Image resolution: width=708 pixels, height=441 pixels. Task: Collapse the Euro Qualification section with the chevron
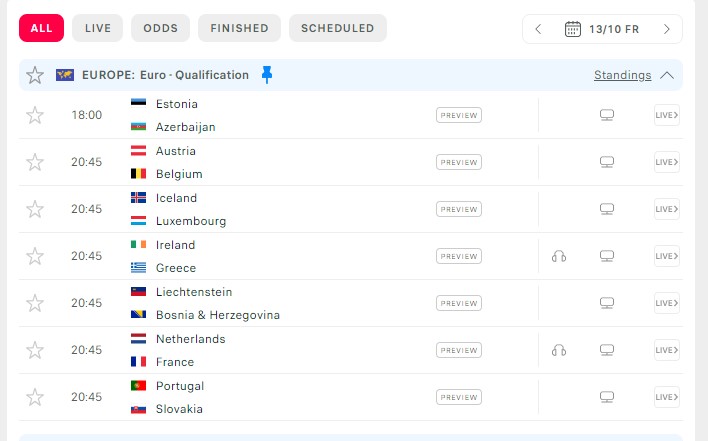[667, 75]
